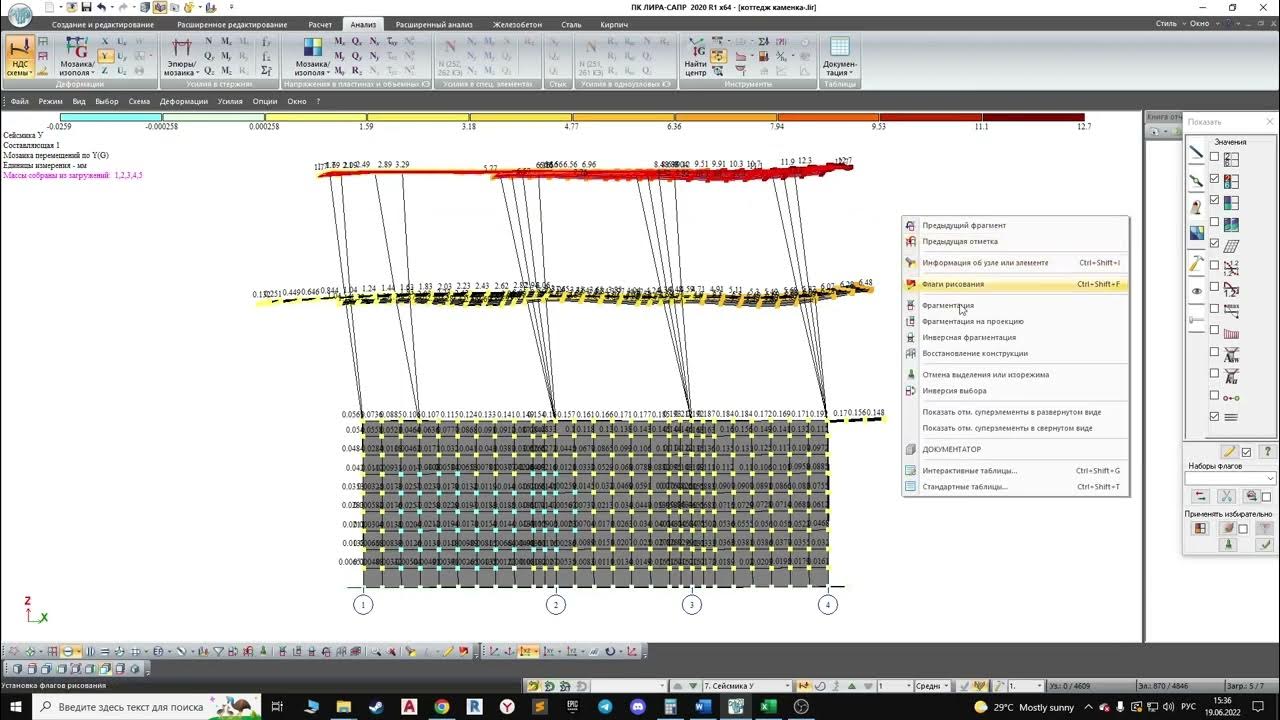Click the red 12.7 end of color scale

(1034, 117)
